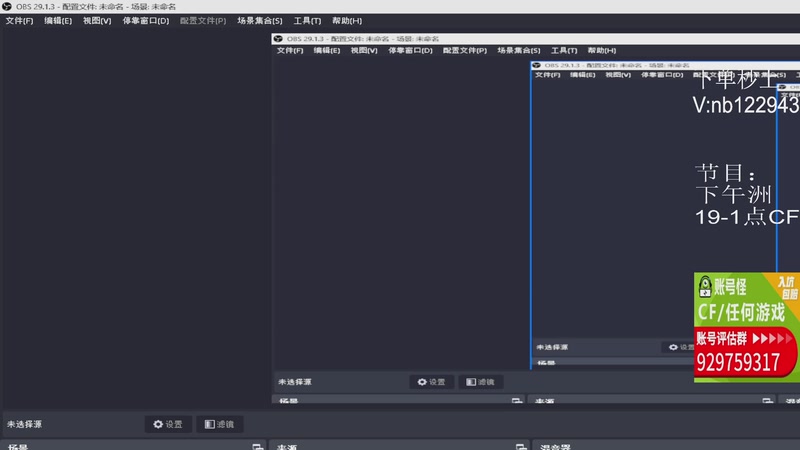Viewport: 800px width, 450px height.
Task: Open the 停靠窗口(D) menu in the outer OBS window
Action: coord(145,21)
